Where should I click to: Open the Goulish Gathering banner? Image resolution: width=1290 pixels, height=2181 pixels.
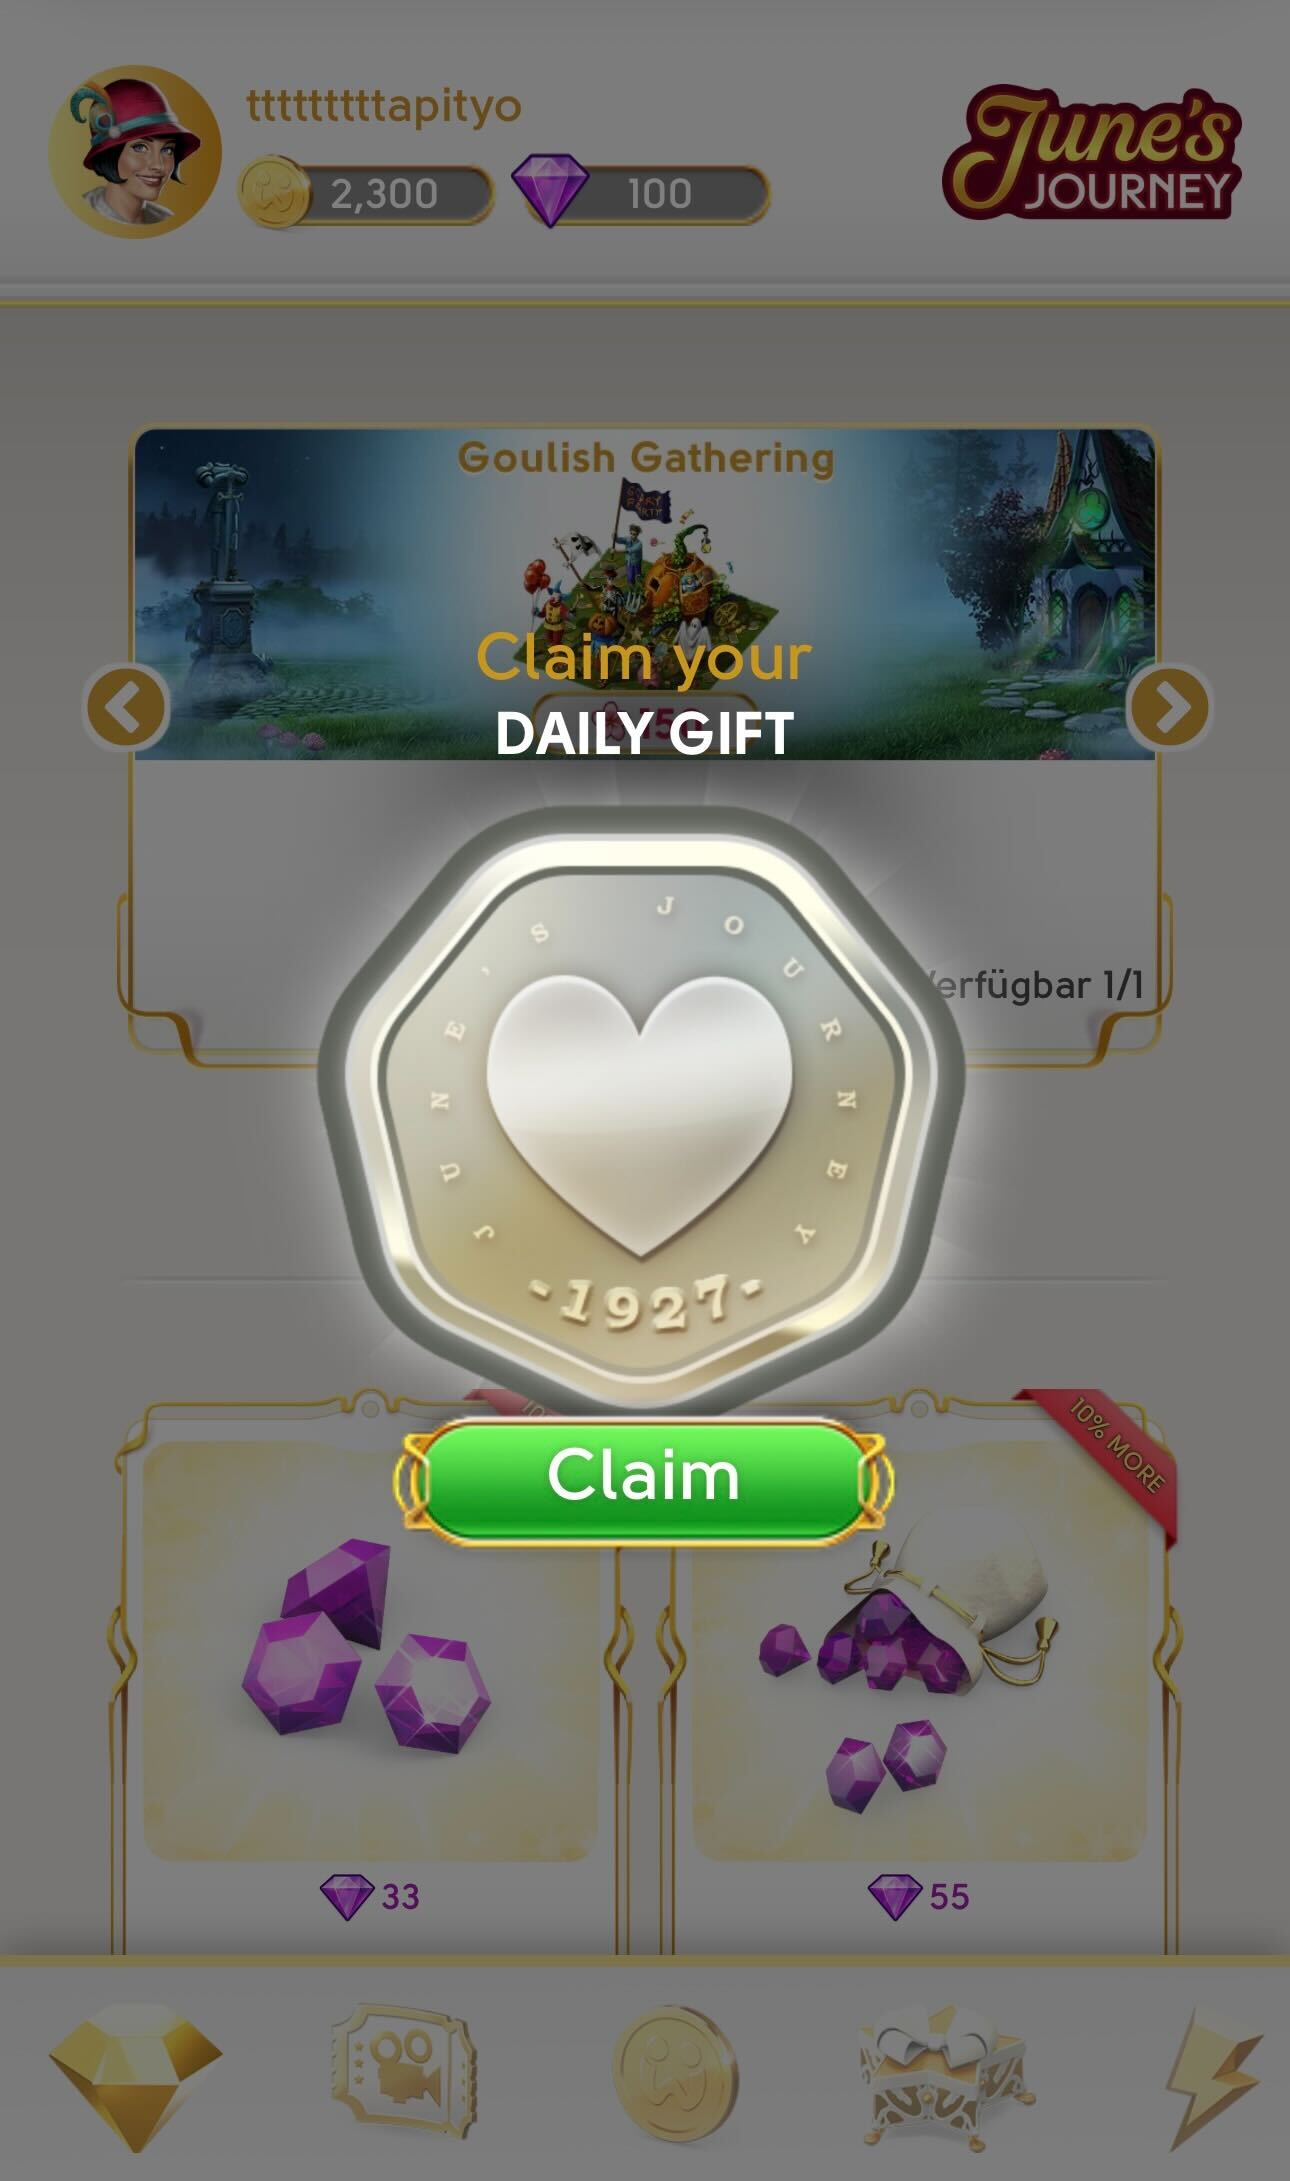point(645,594)
